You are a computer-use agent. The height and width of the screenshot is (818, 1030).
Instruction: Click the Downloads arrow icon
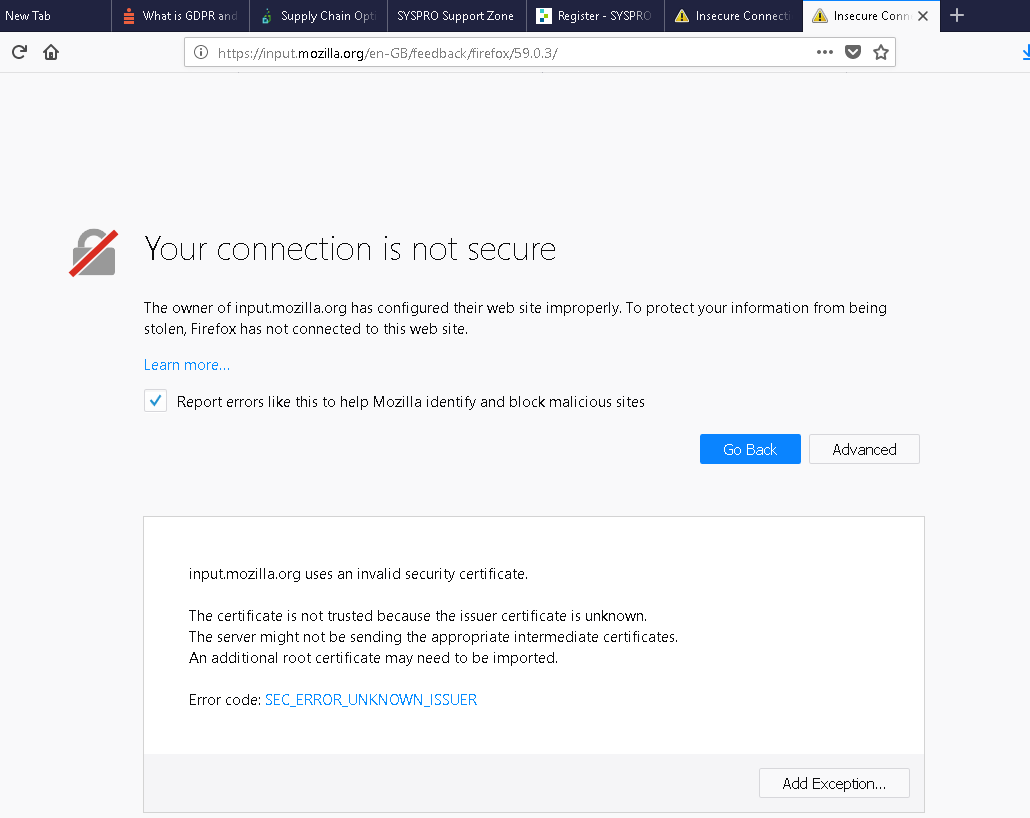point(1022,53)
